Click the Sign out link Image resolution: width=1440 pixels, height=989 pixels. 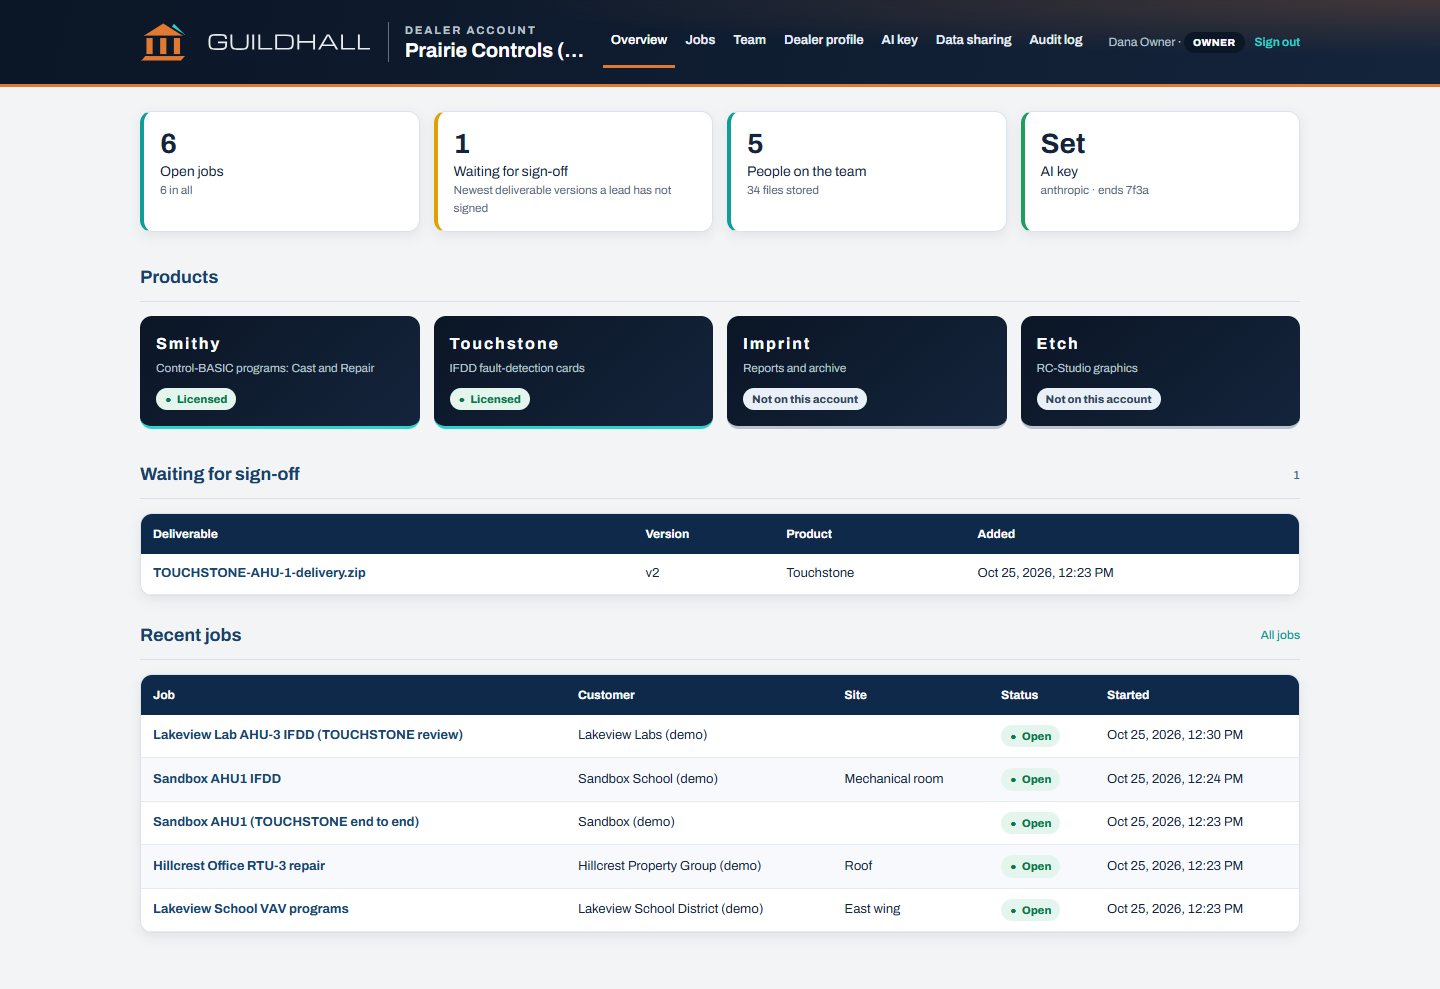1277,42
